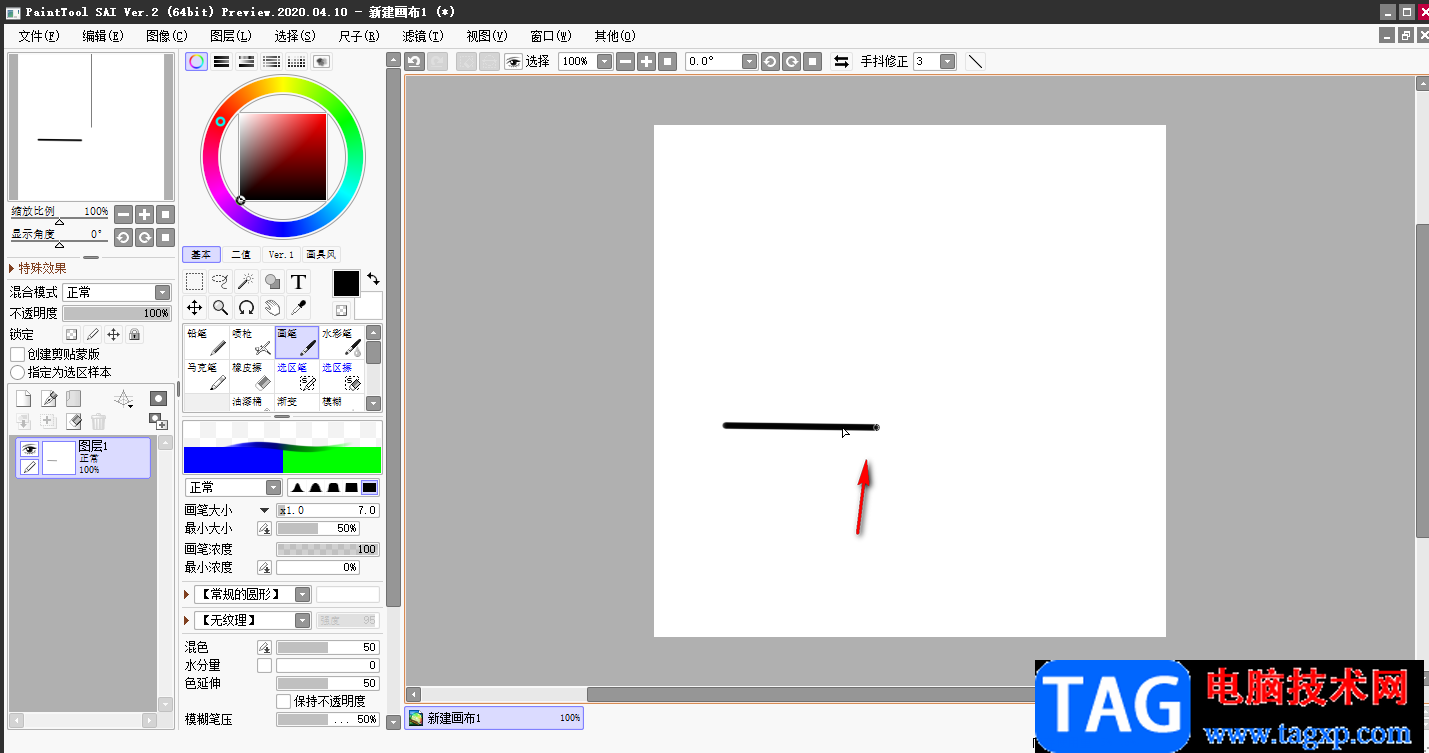Open the 常规的圆形 brush shape dropdown
The image size is (1429, 753).
point(302,594)
